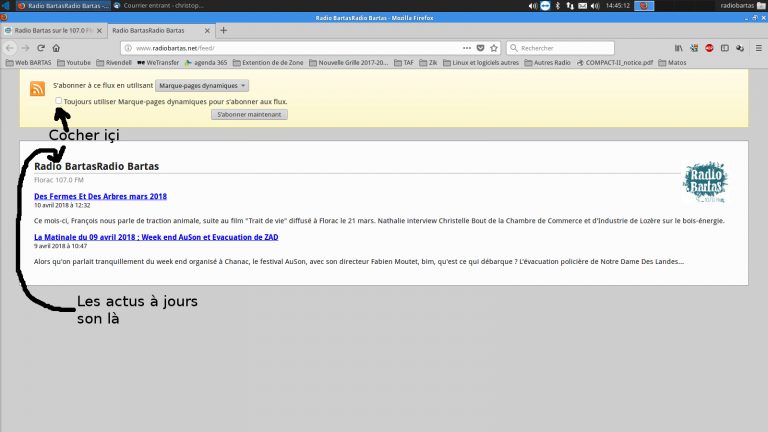
Task: Click the blue circular tray icon
Action: coord(545,6)
